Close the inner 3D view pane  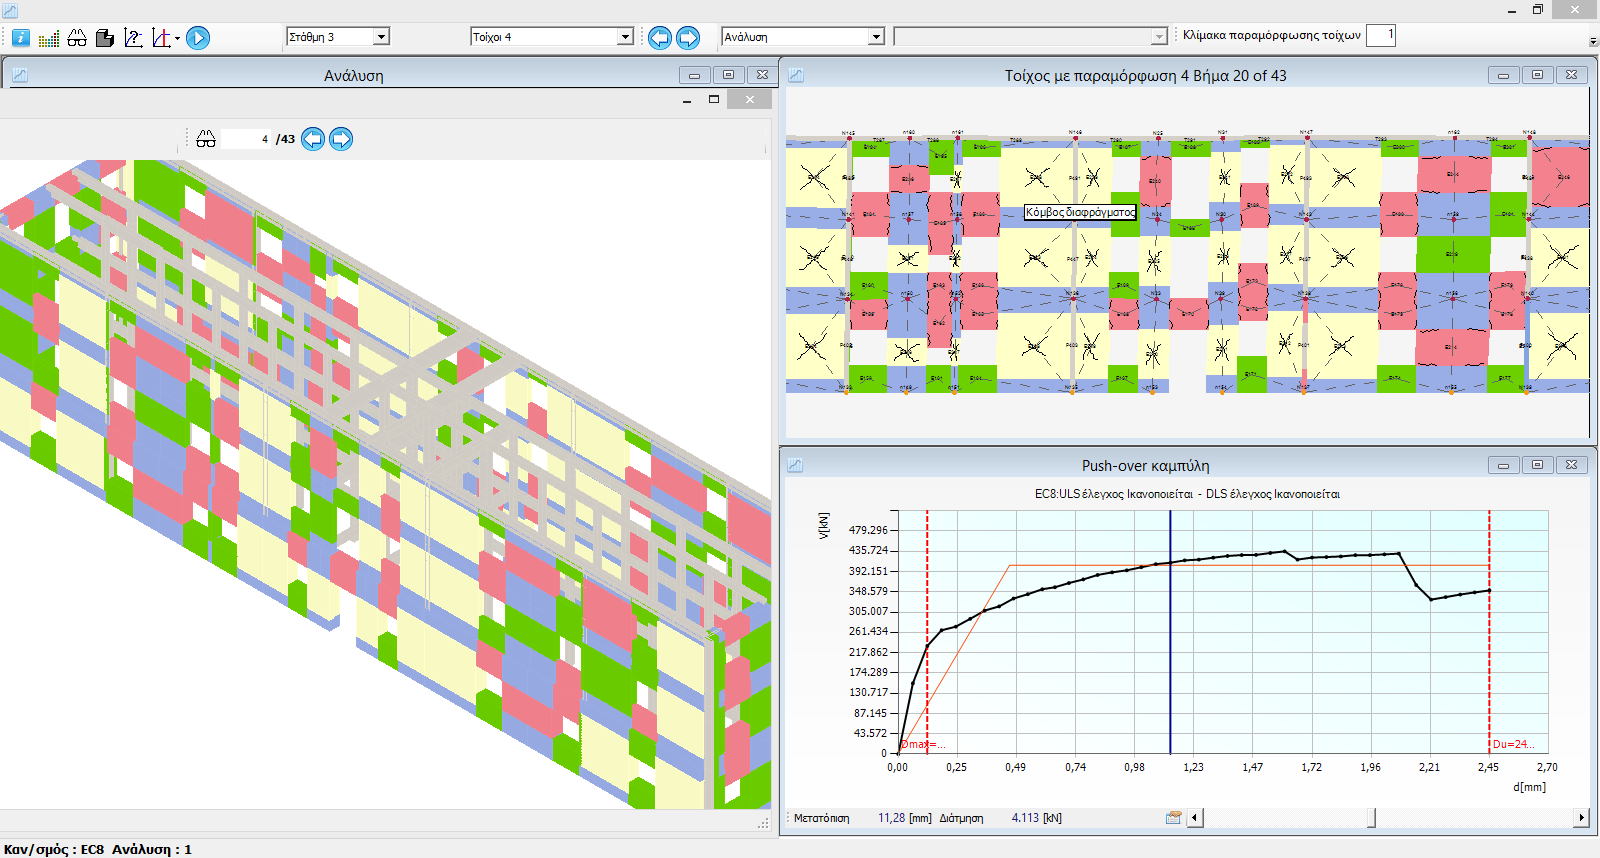pyautogui.click(x=749, y=99)
